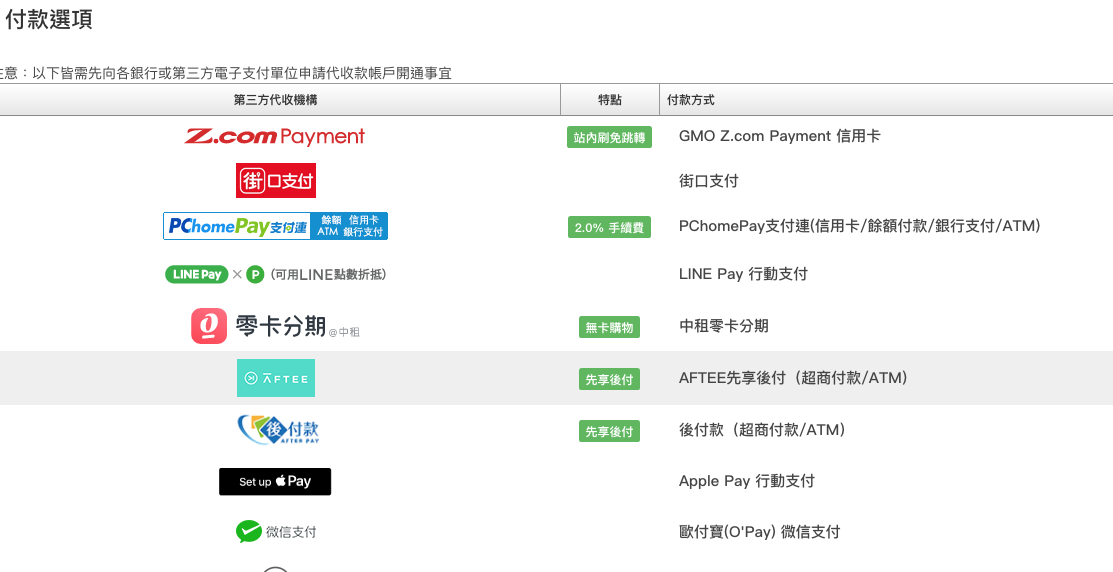Click LINE Pay 行動支付 text
Screen dimensions: 1113x572
tap(743, 274)
